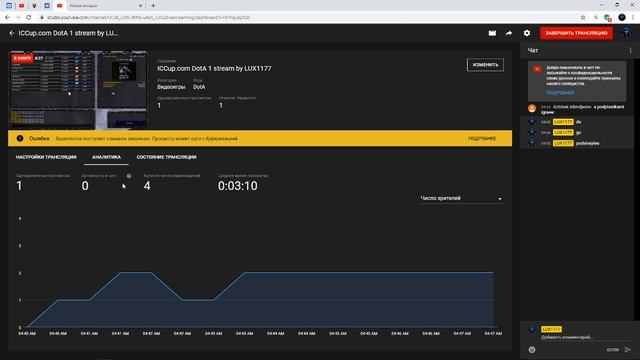
Task: Click the DotA game label
Action: coord(199,87)
